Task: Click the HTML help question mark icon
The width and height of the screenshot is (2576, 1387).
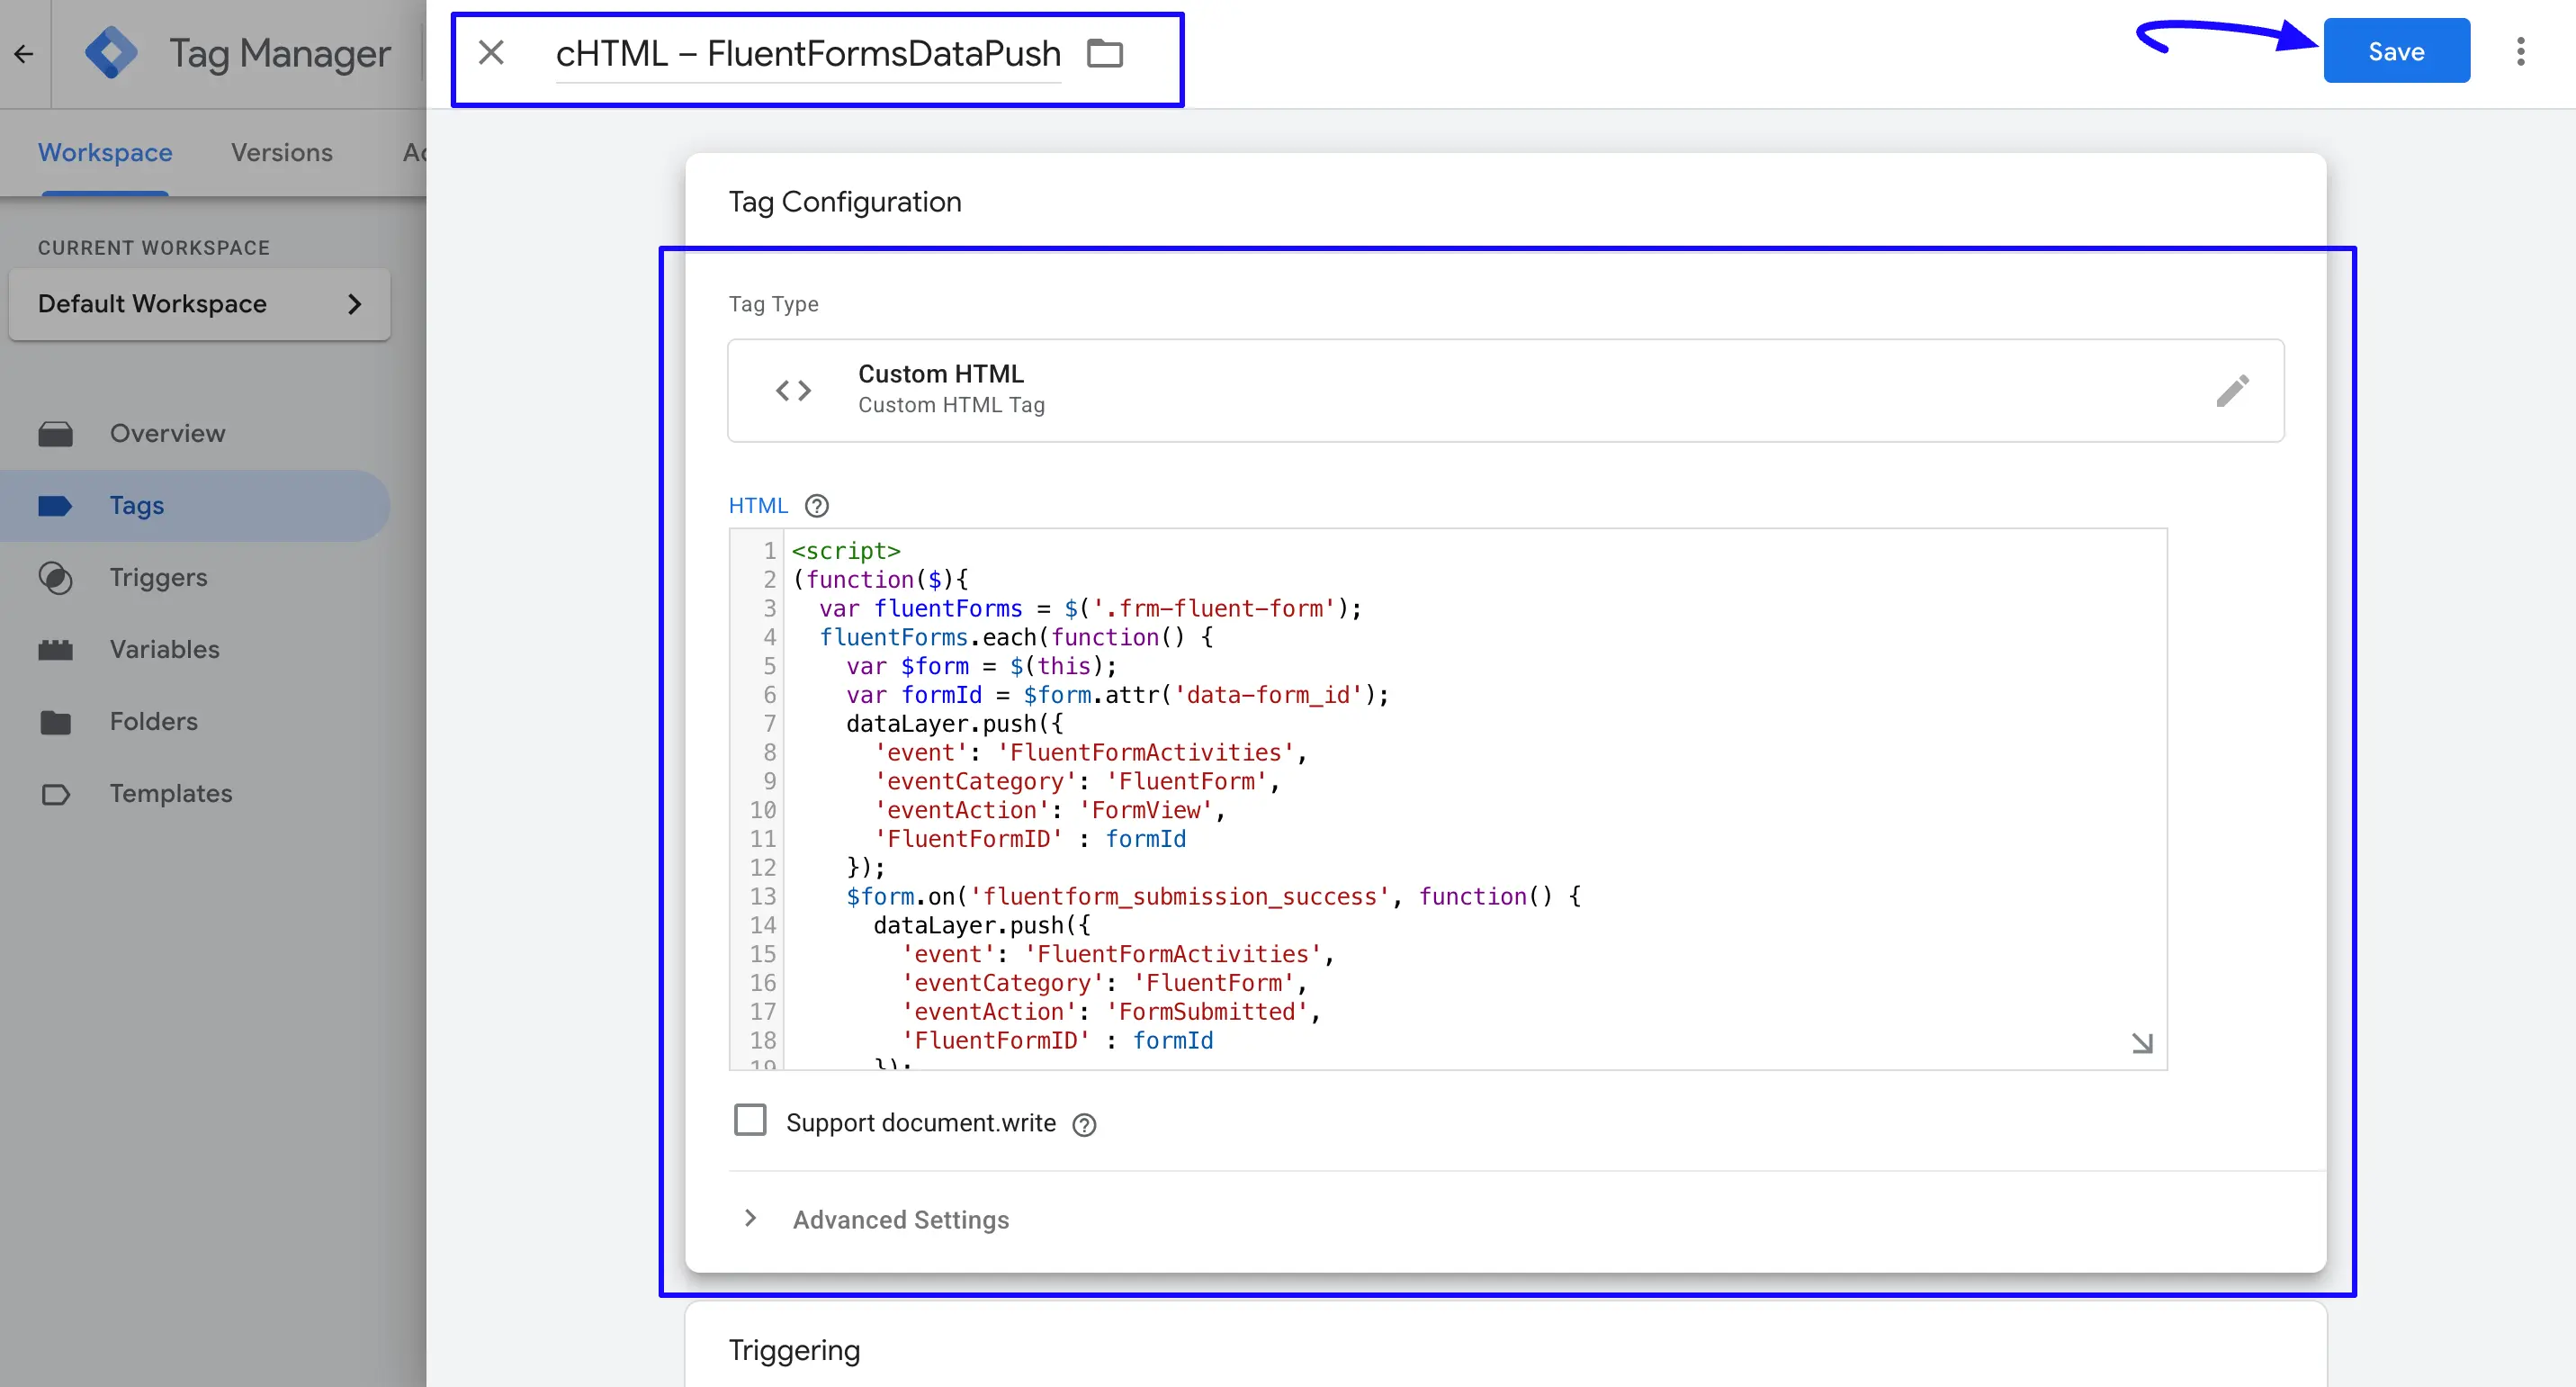Action: [817, 506]
